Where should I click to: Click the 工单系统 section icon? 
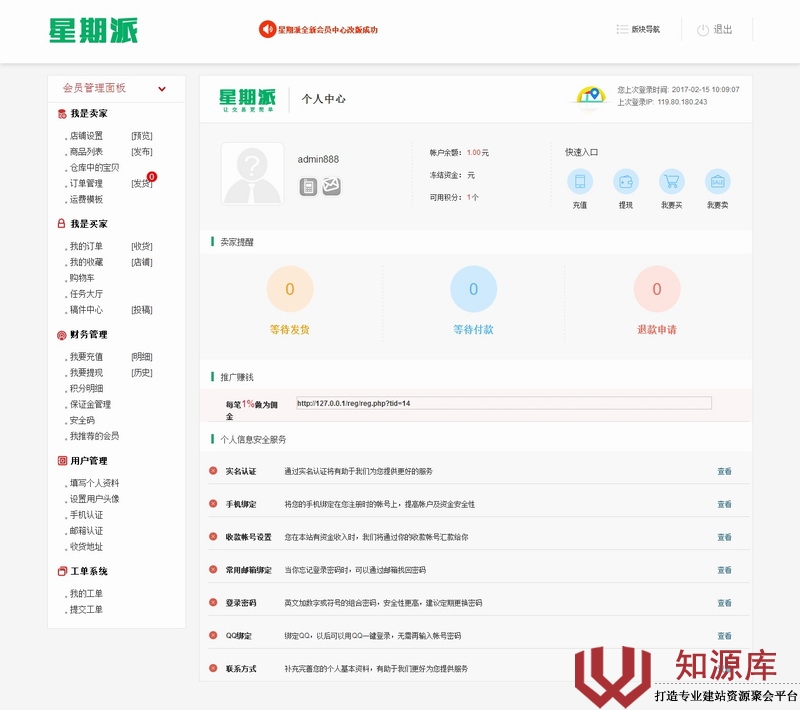click(x=62, y=571)
